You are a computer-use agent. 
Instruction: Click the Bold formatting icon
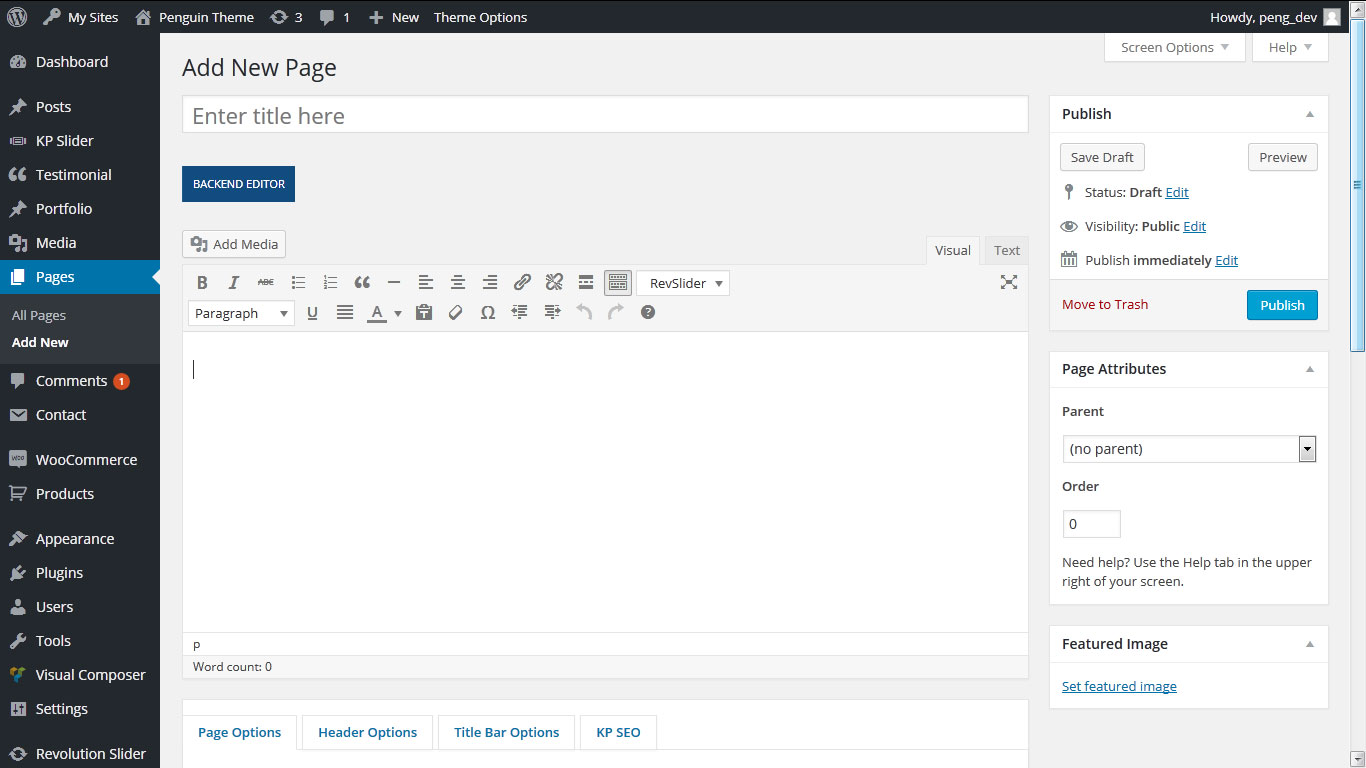(x=202, y=283)
